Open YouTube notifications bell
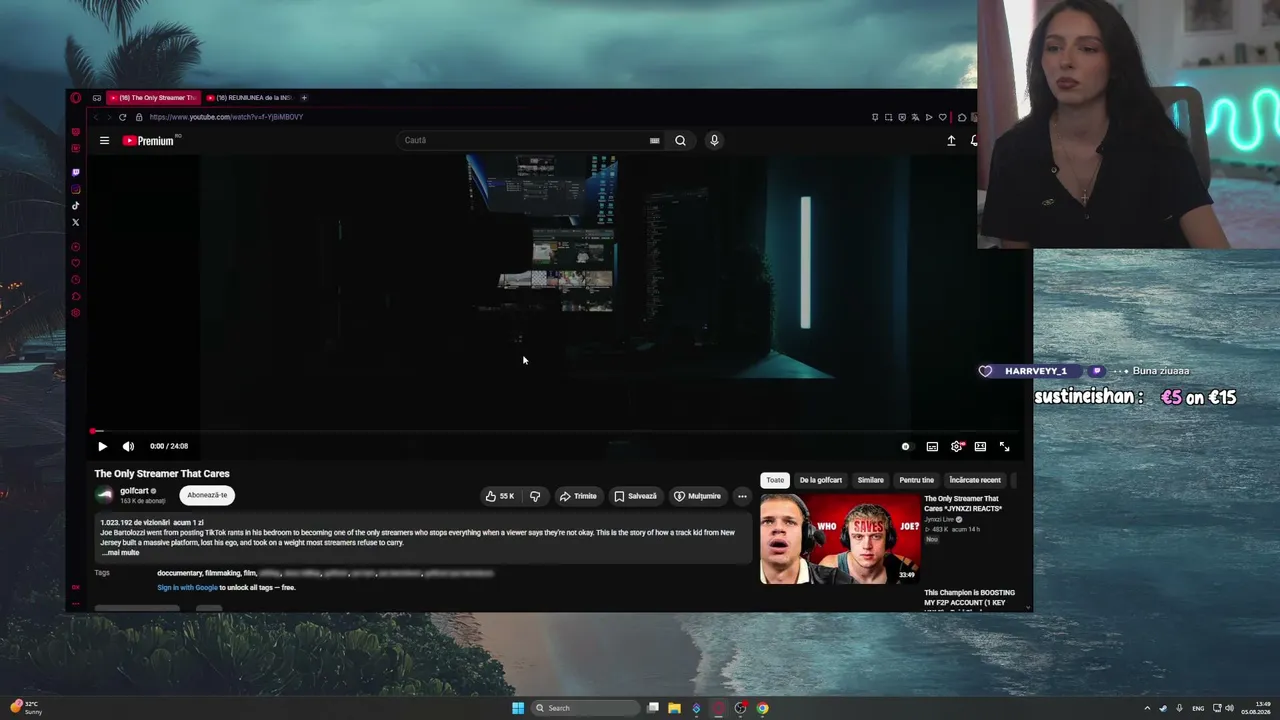Image resolution: width=1280 pixels, height=720 pixels. click(974, 141)
